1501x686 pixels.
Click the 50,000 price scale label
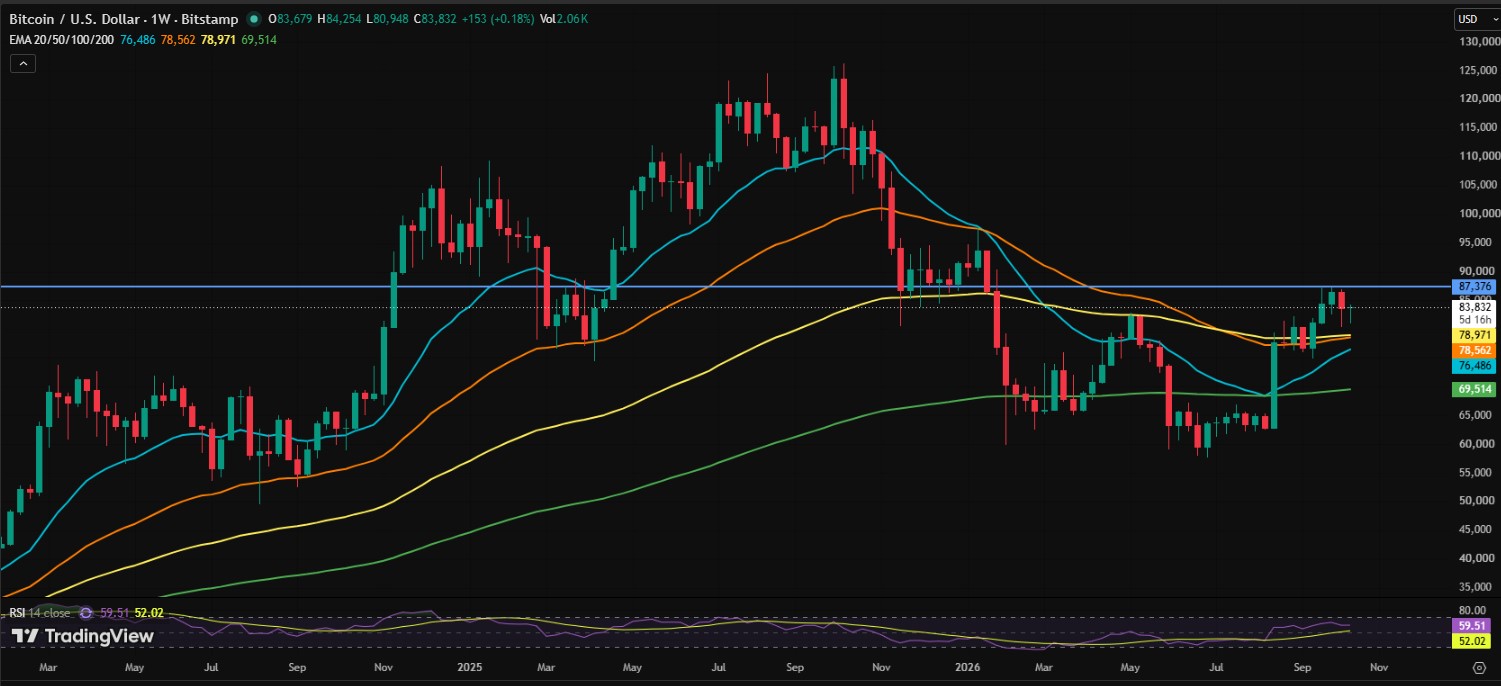pos(1479,500)
